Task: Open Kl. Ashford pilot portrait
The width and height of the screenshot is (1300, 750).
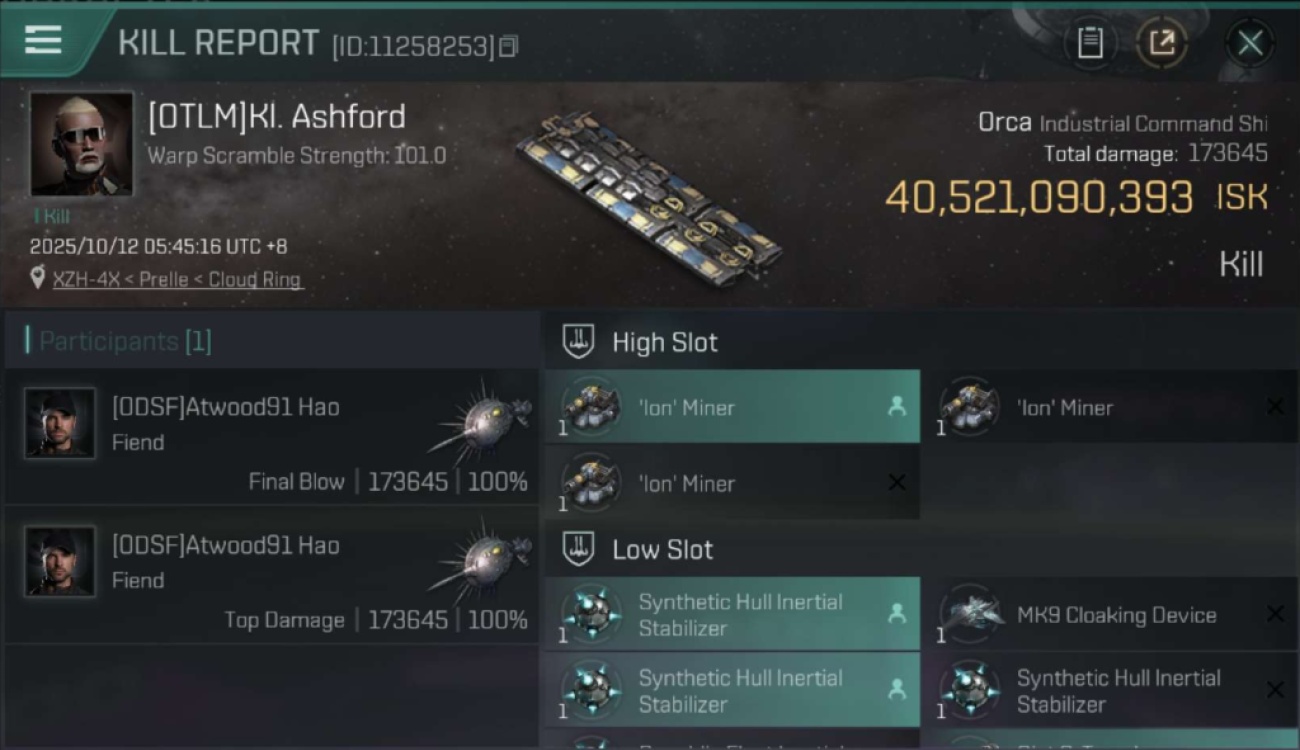Action: (81, 144)
